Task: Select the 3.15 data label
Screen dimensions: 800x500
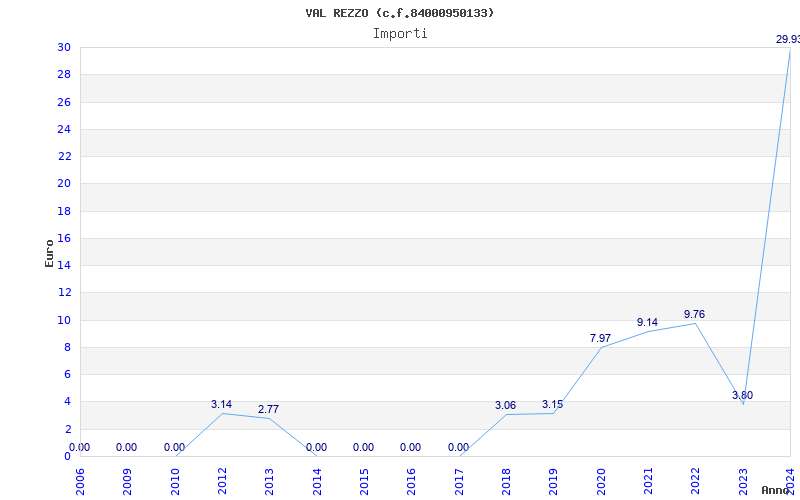Action: 553,405
